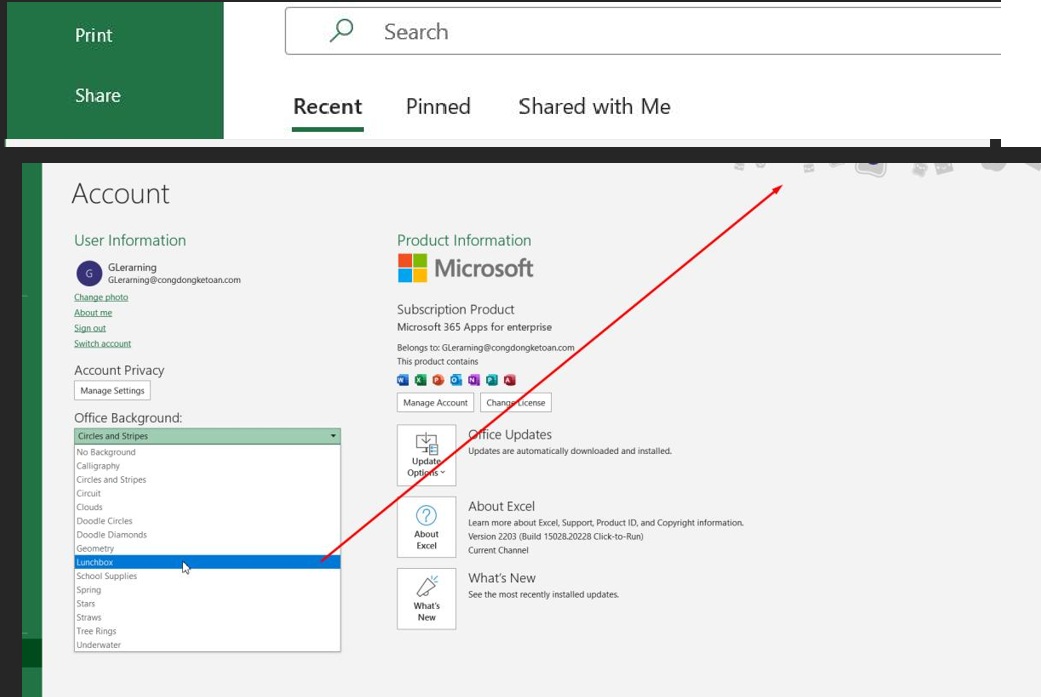1041x697 pixels.
Task: Open the About me link
Action: tap(93, 313)
